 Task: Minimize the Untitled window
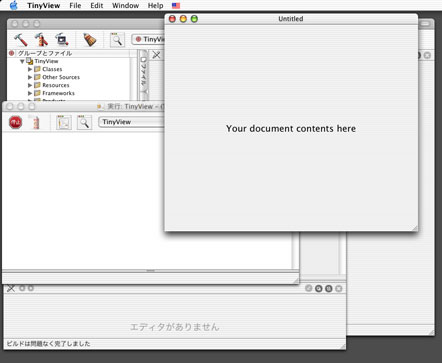click(x=183, y=19)
